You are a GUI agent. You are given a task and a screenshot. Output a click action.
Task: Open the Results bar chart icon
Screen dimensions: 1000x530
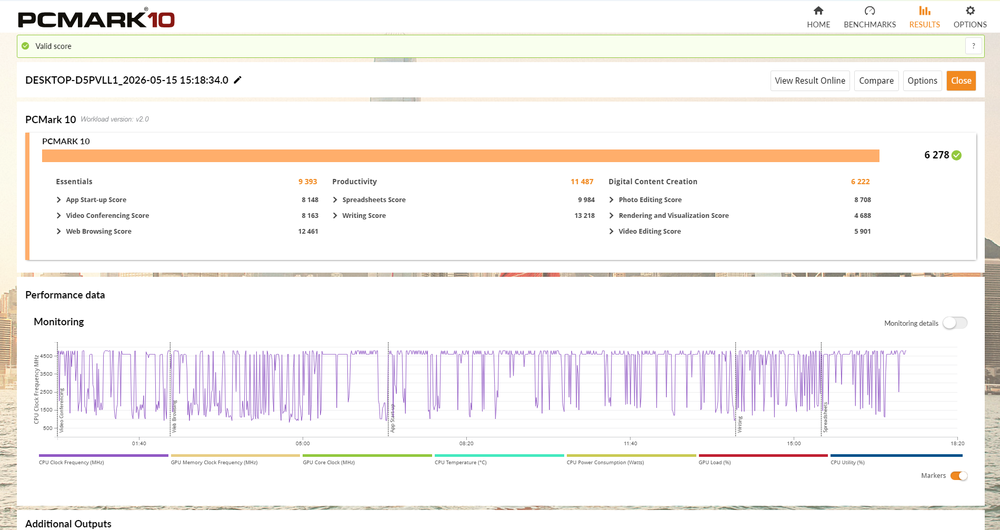(924, 10)
